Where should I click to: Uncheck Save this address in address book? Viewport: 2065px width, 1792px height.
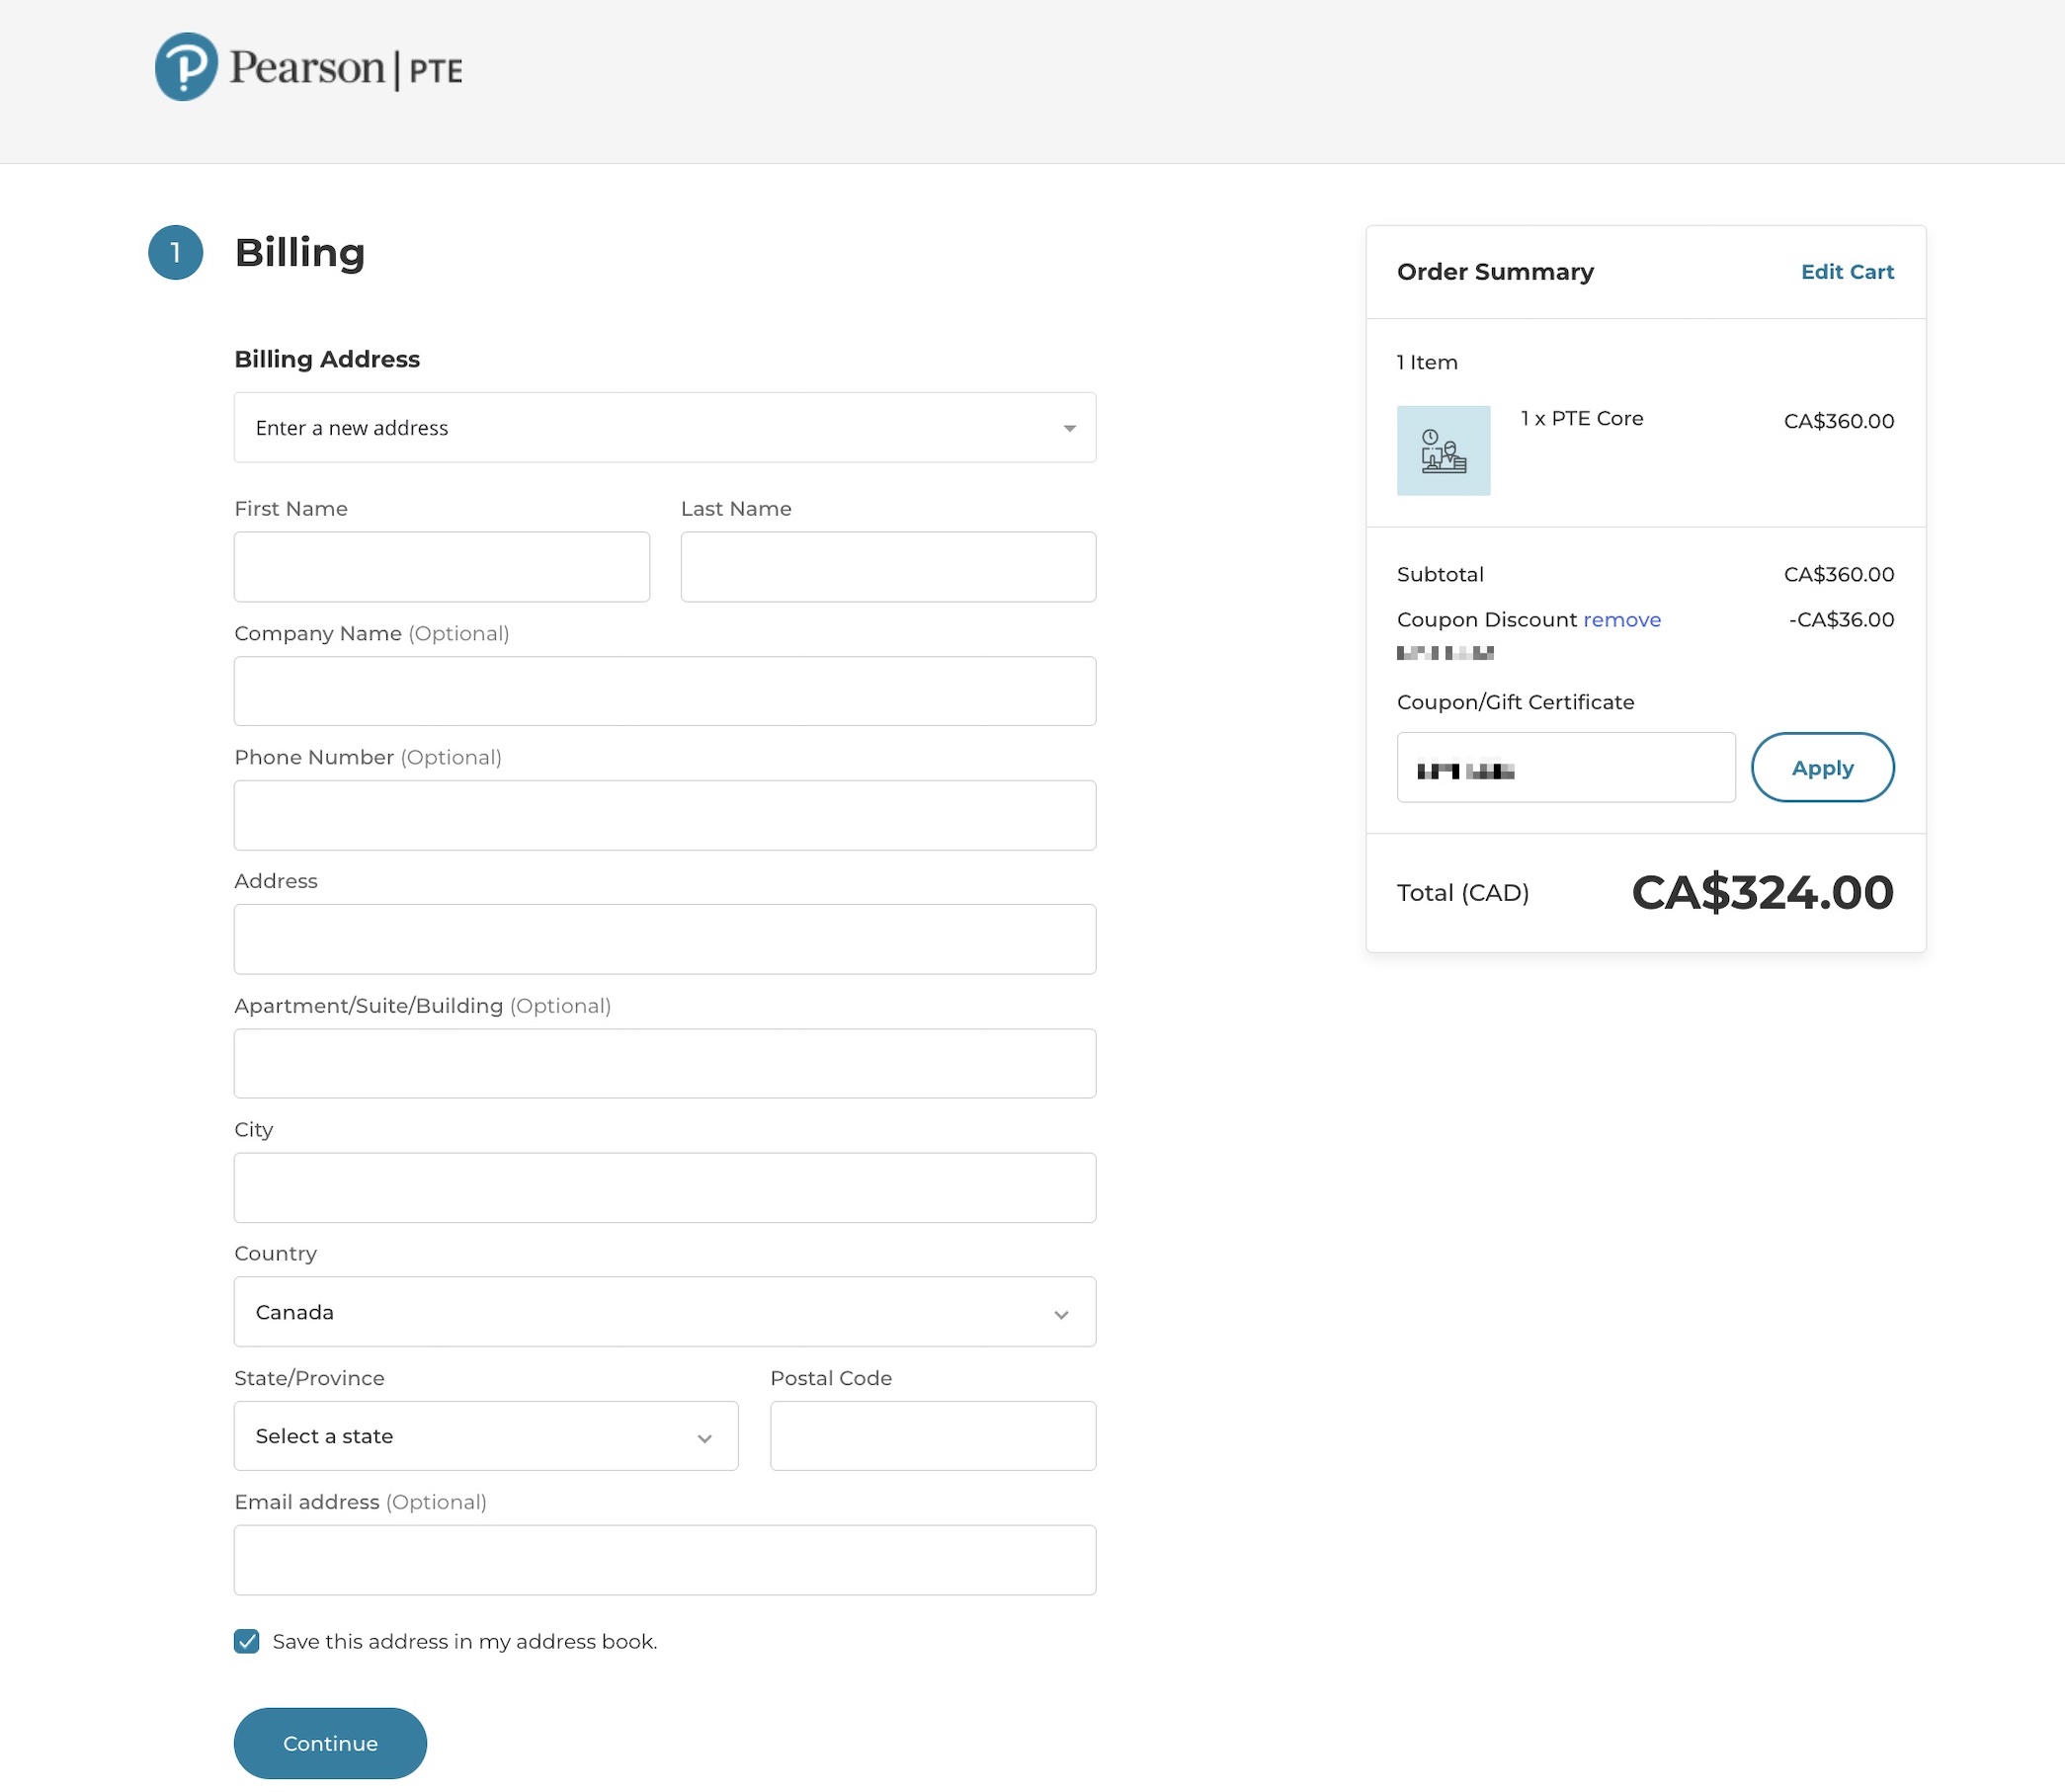pyautogui.click(x=247, y=1641)
